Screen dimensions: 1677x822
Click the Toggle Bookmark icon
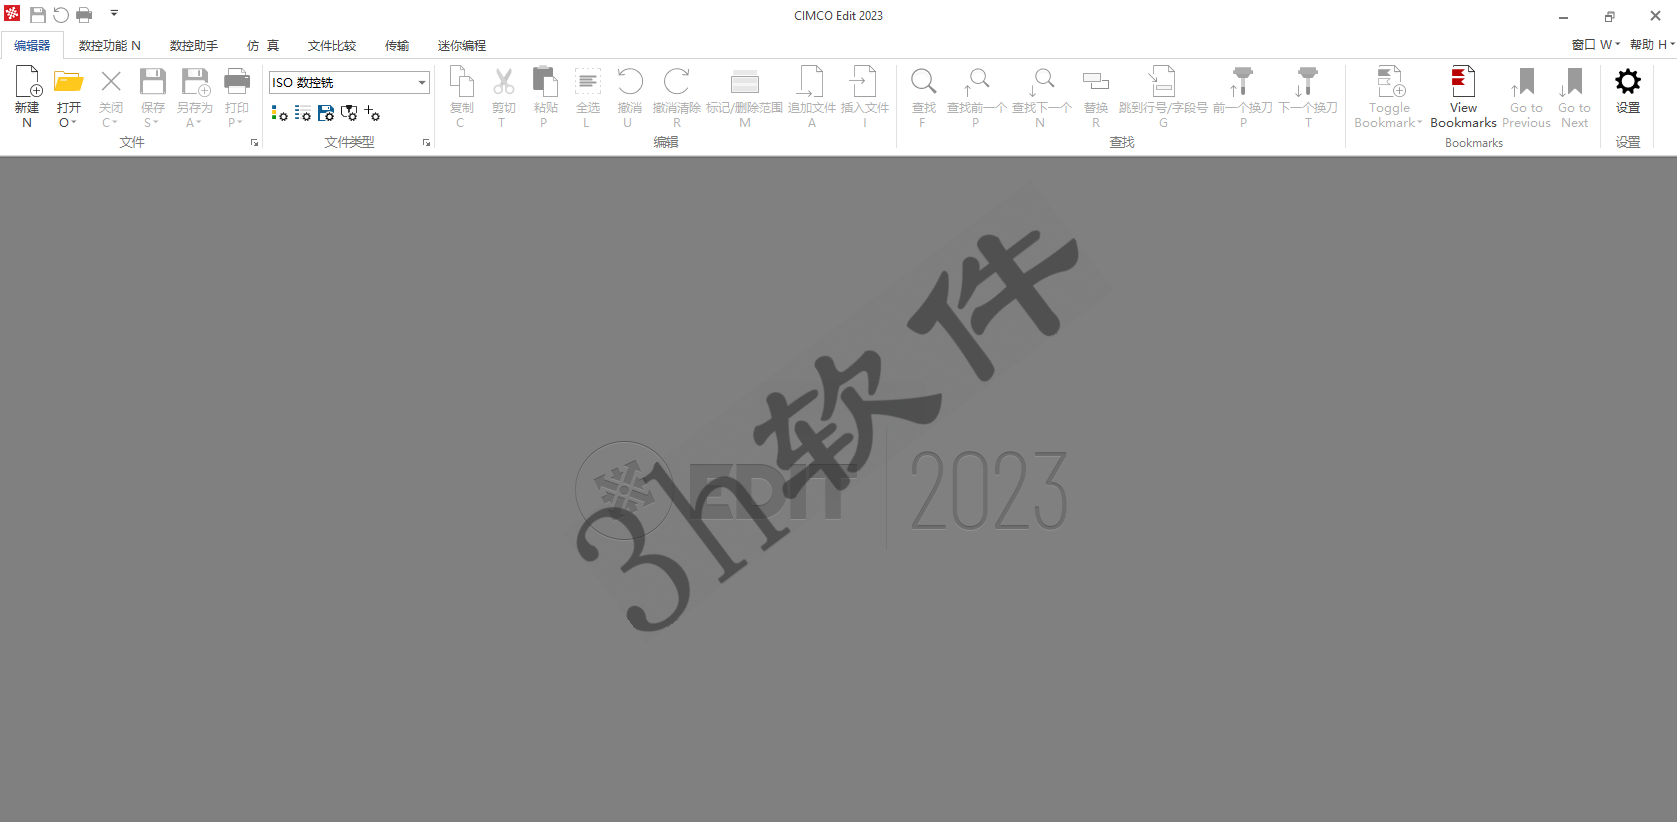(1390, 82)
